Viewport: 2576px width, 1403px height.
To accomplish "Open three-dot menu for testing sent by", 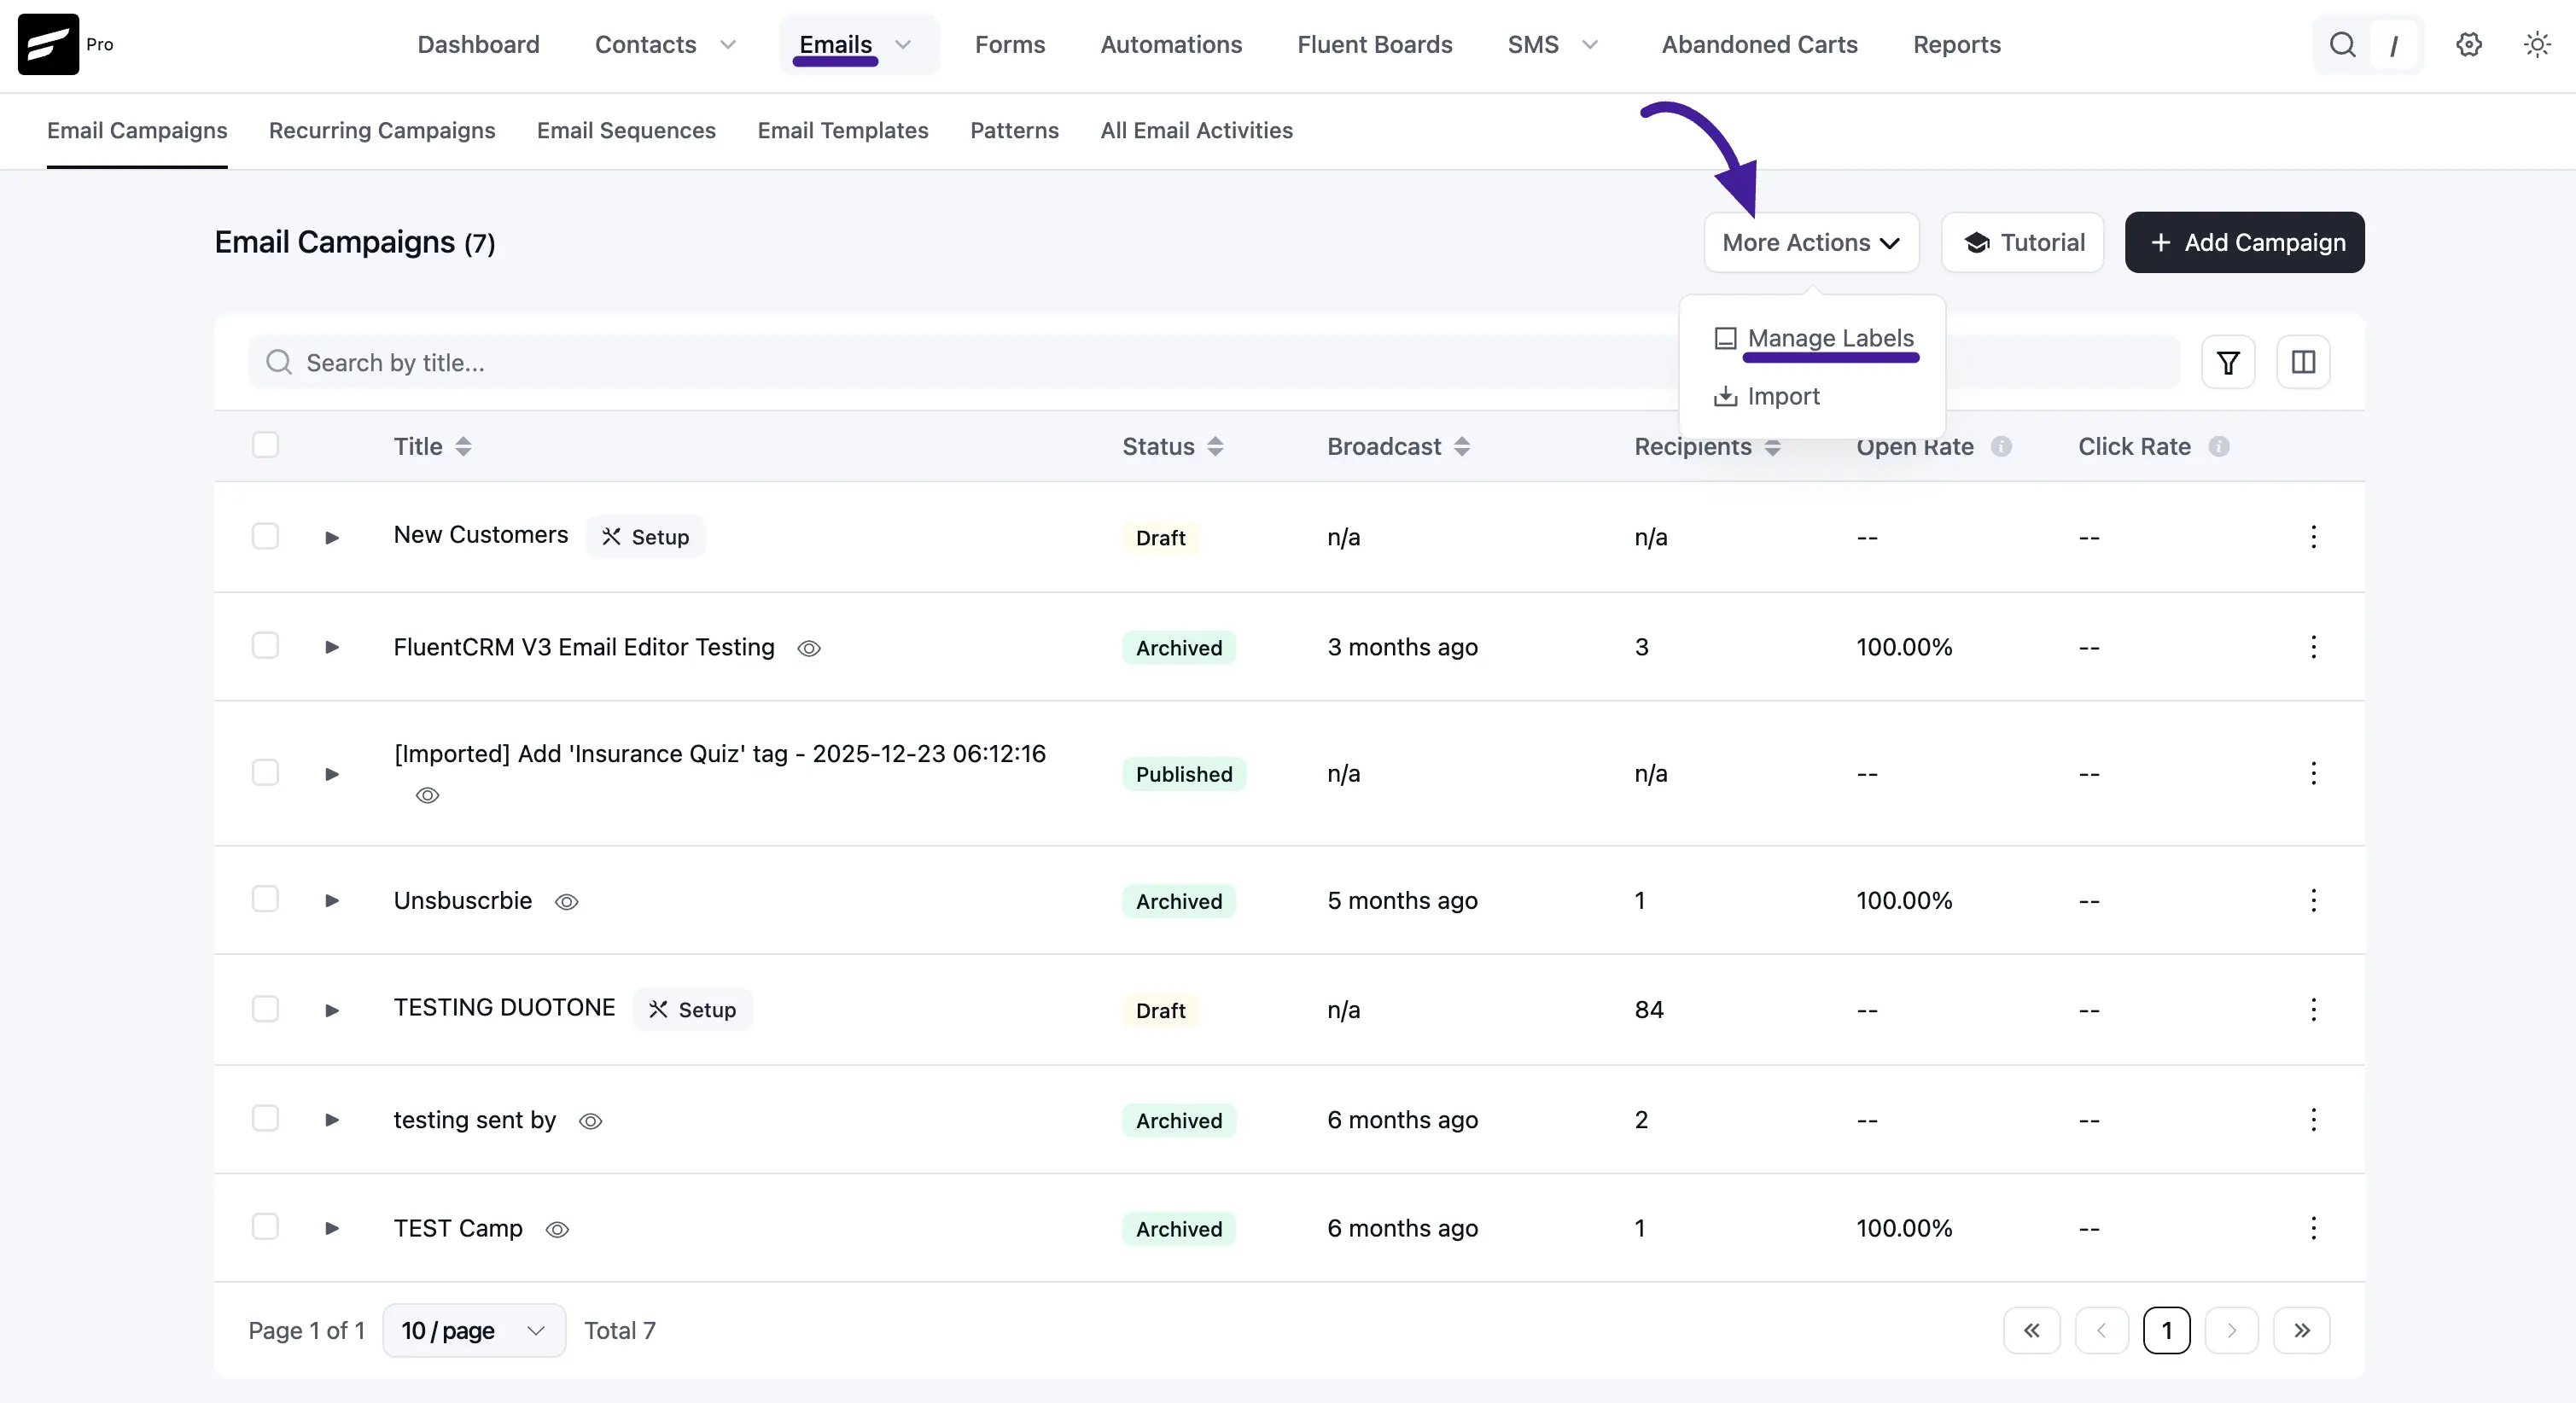I will [2313, 1120].
